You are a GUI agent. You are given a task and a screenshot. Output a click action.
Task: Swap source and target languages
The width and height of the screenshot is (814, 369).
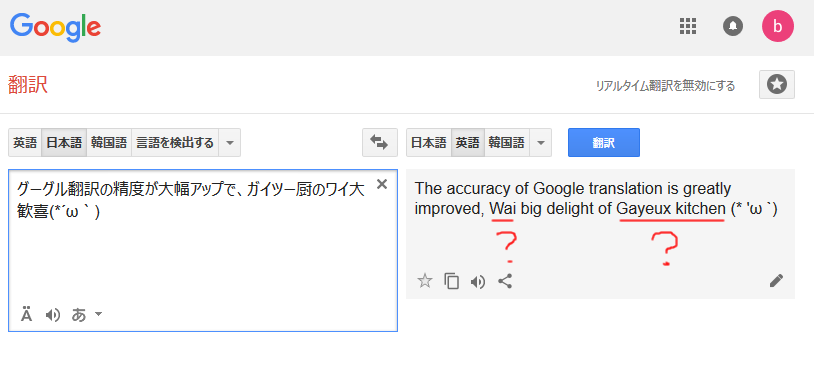tap(379, 142)
